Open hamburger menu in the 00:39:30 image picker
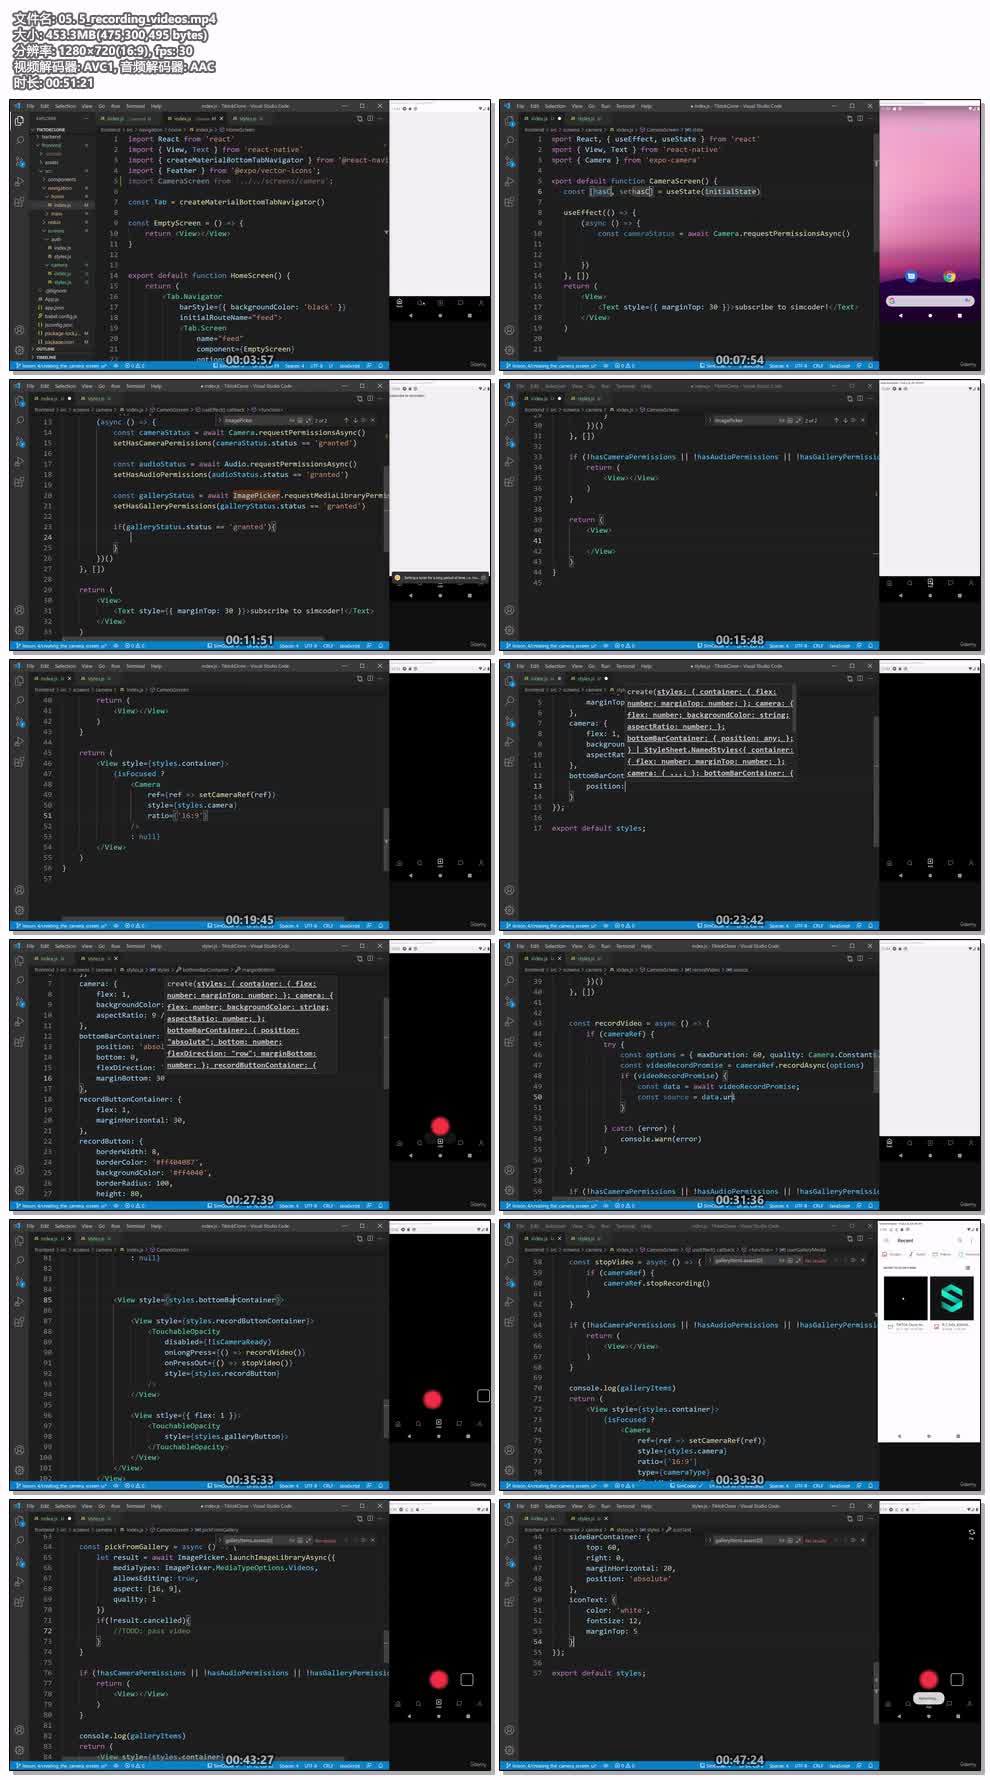Viewport: 990px width, 1780px height. tap(886, 1241)
